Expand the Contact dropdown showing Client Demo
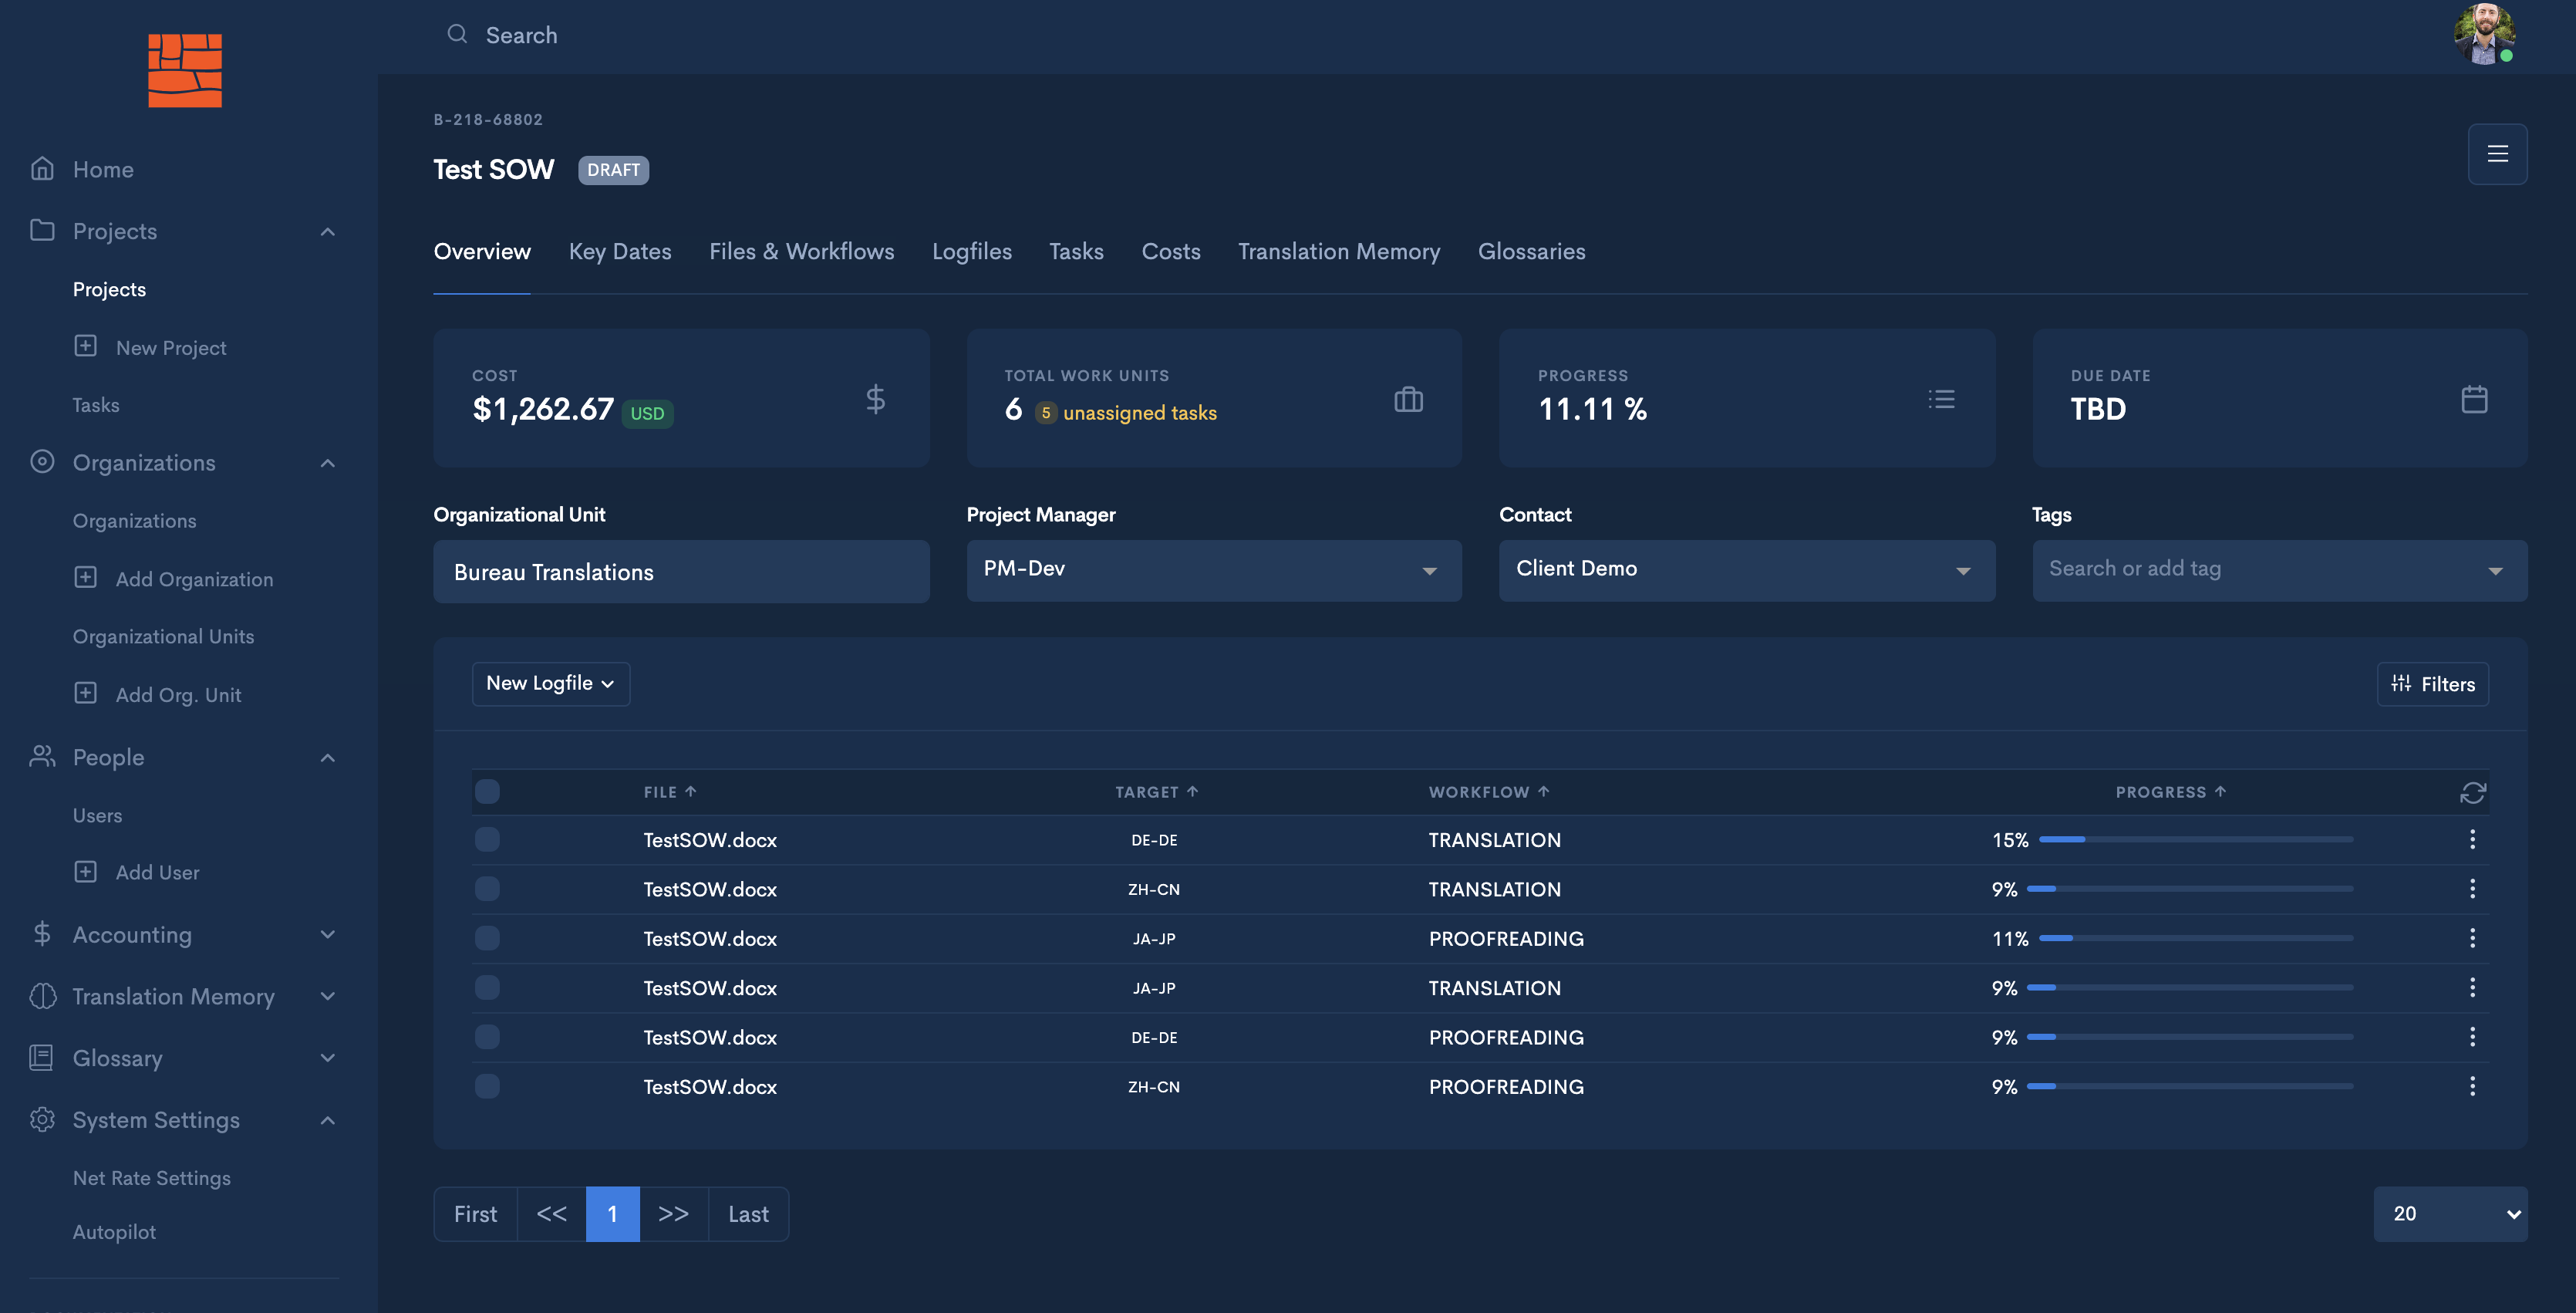 tap(1963, 570)
